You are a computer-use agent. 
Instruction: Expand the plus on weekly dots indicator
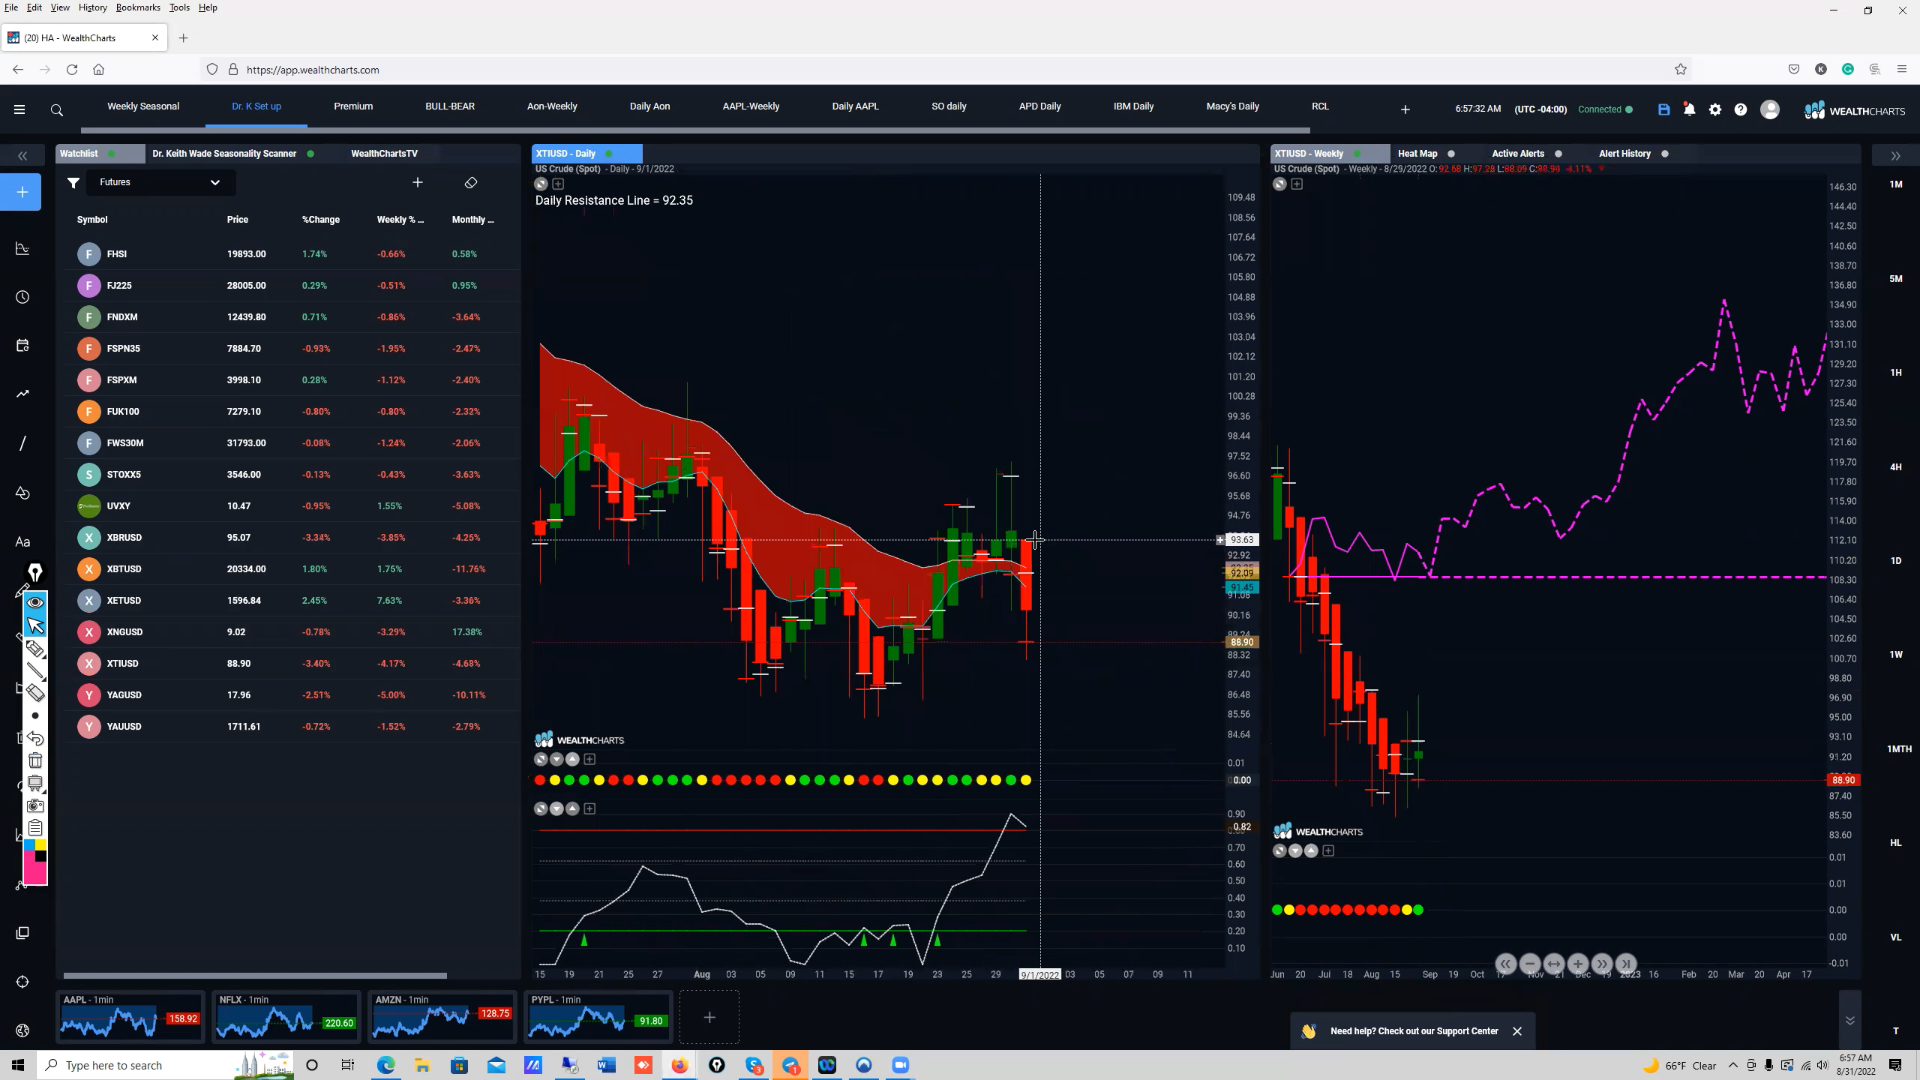click(1328, 851)
